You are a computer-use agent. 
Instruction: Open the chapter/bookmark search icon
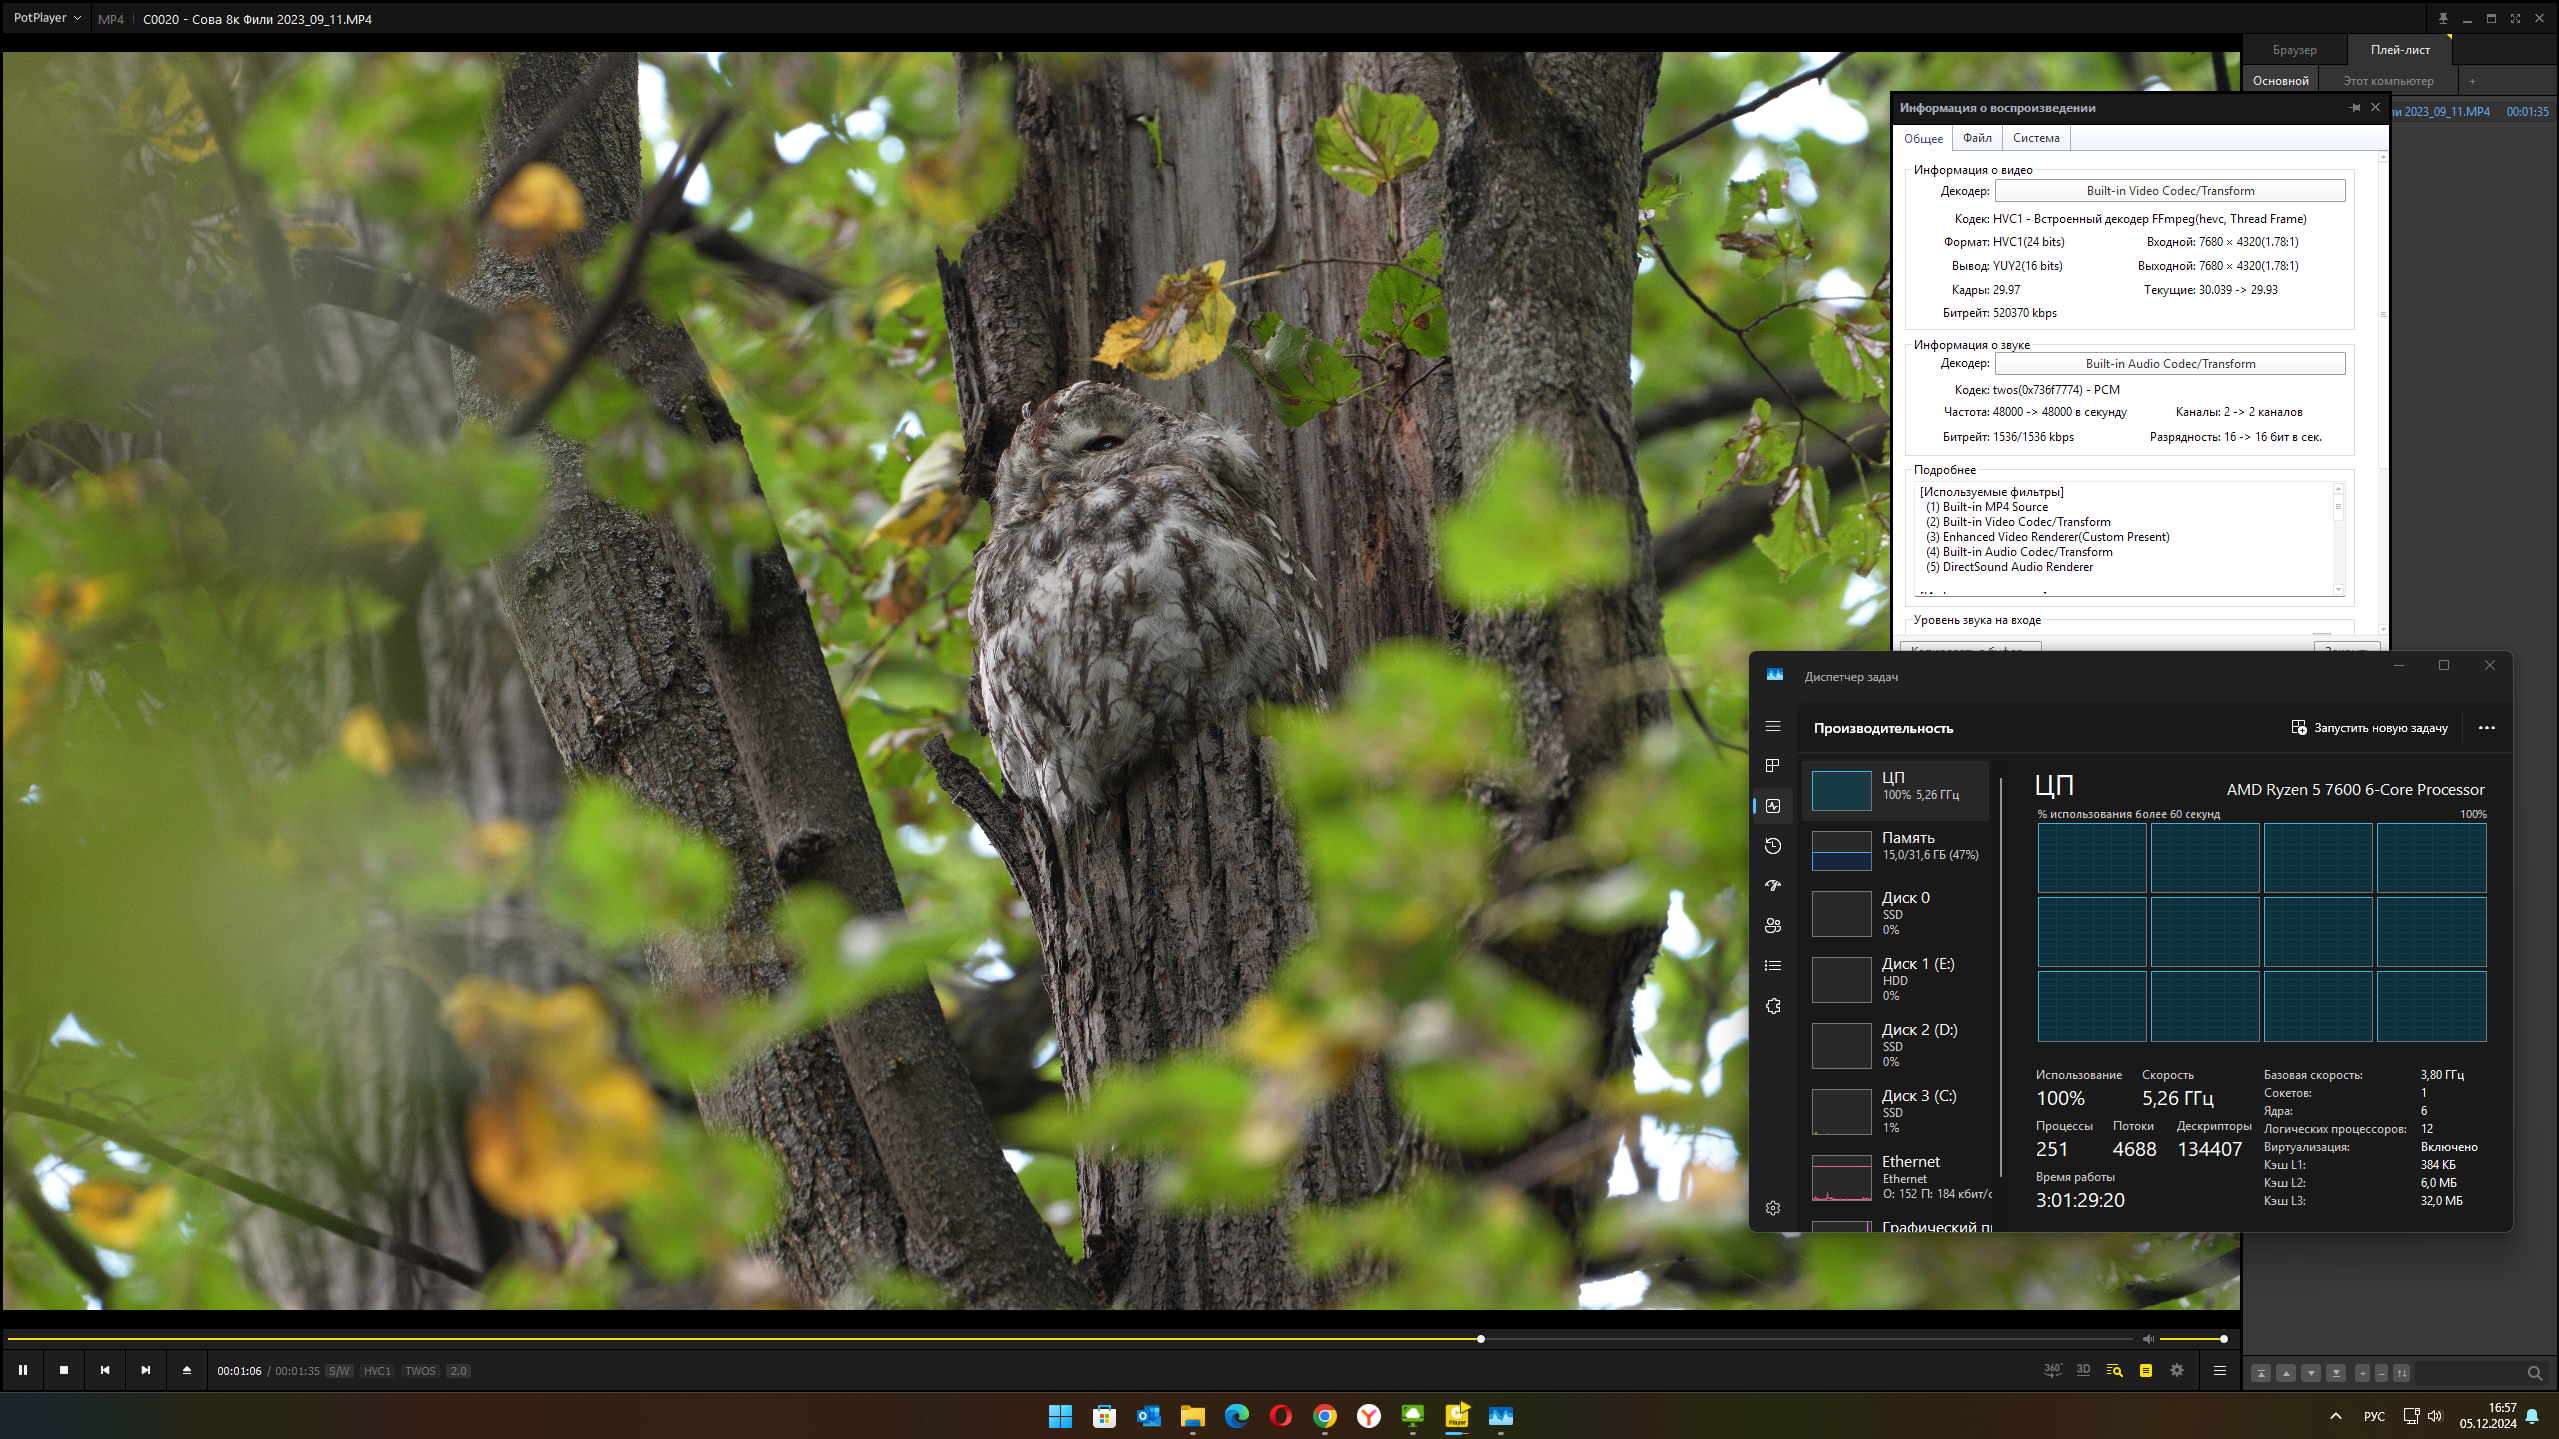tap(2114, 1370)
